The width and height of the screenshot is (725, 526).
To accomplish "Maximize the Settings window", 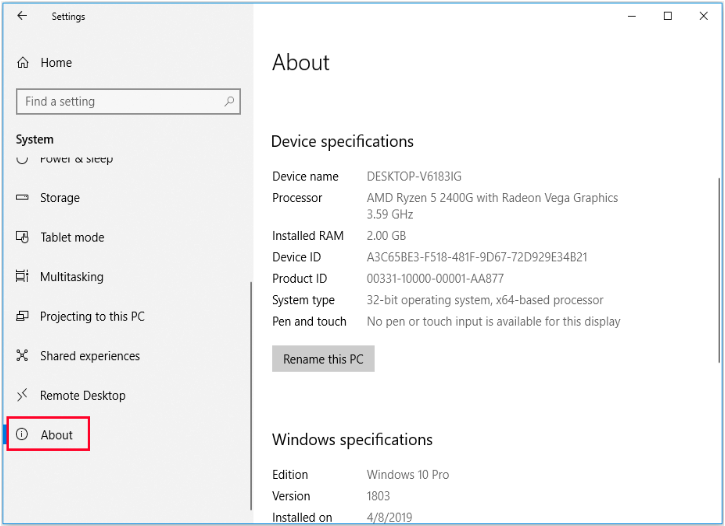I will [668, 16].
